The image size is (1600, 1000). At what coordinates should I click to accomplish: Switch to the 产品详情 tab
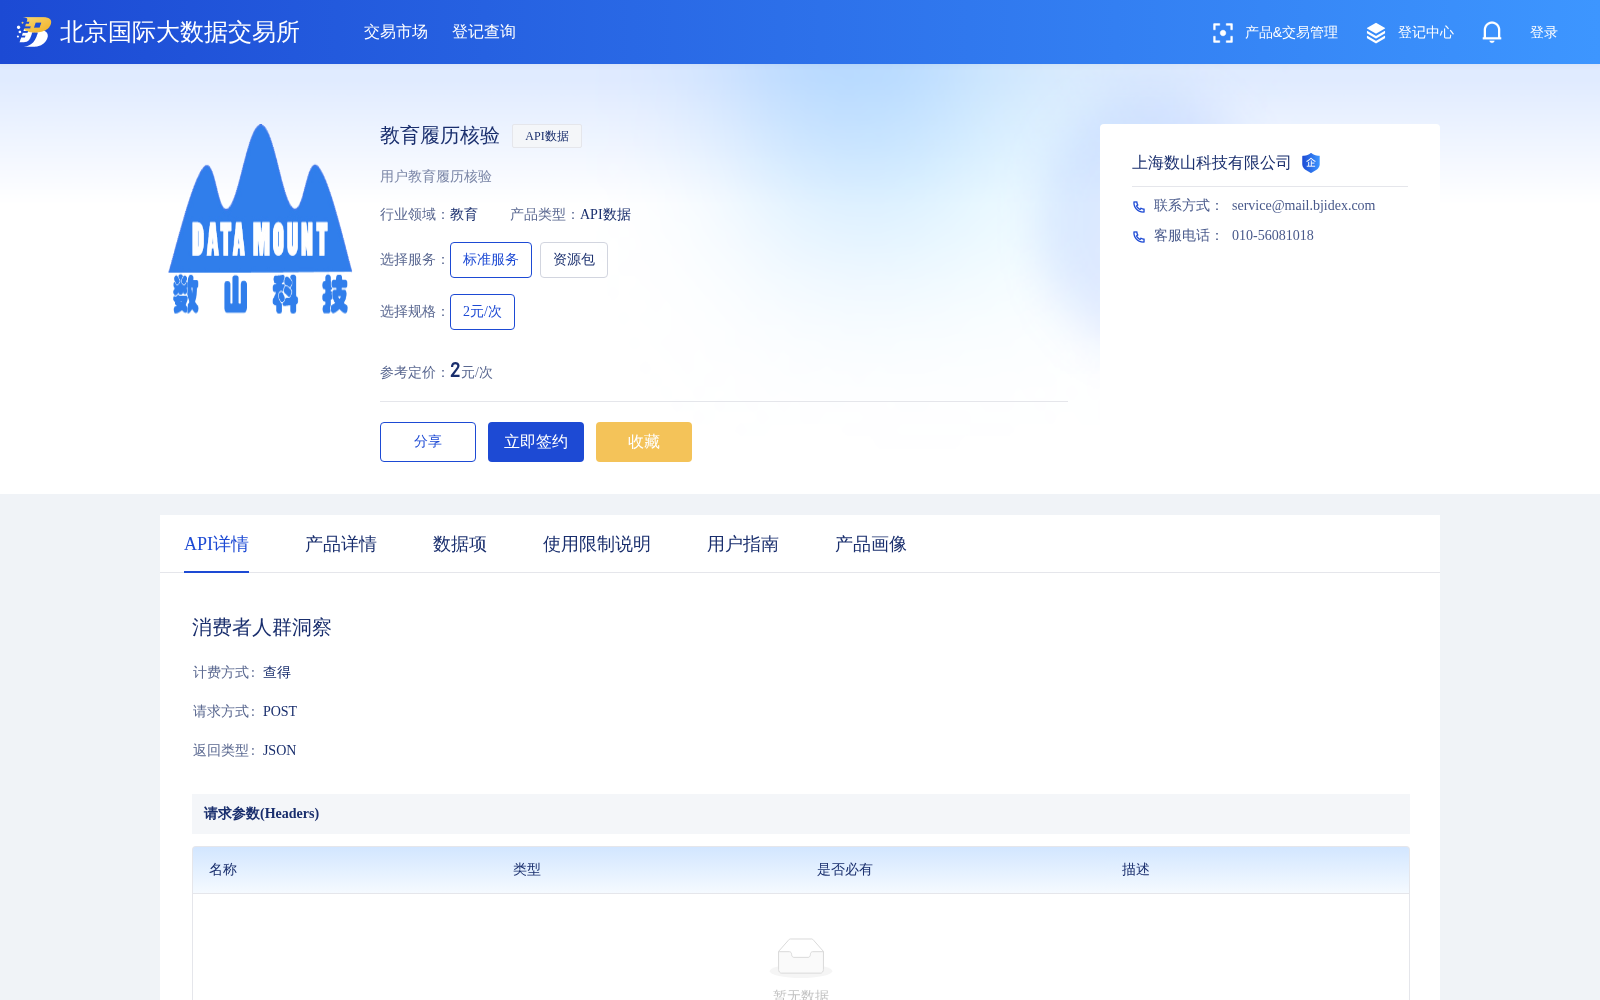pyautogui.click(x=341, y=544)
